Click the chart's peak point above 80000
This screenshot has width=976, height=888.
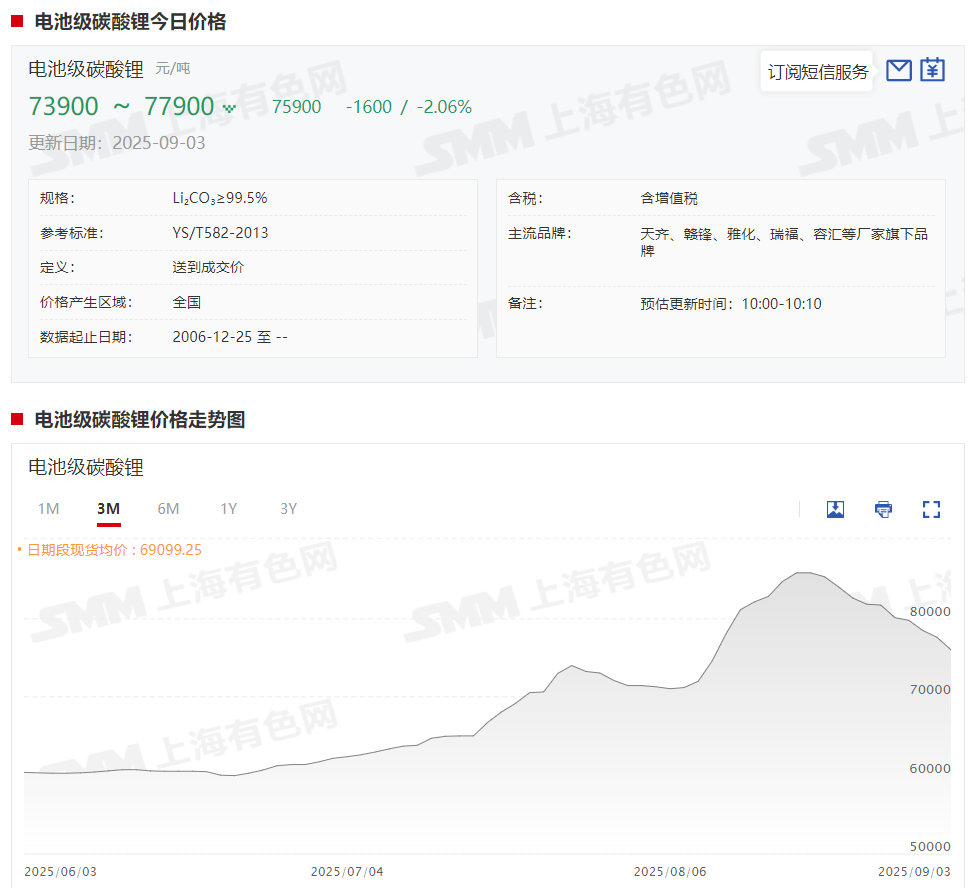(x=801, y=573)
